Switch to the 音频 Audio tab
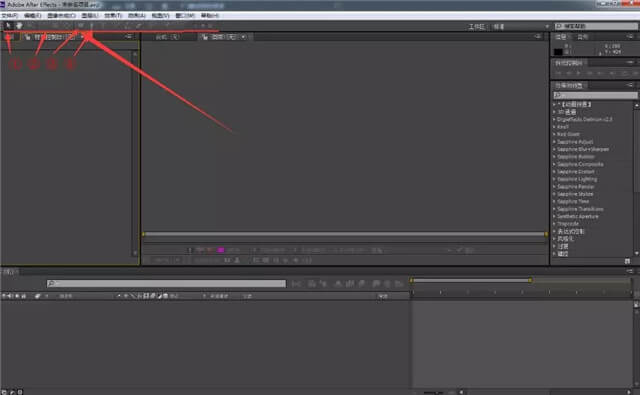The image size is (640, 395). 582,37
